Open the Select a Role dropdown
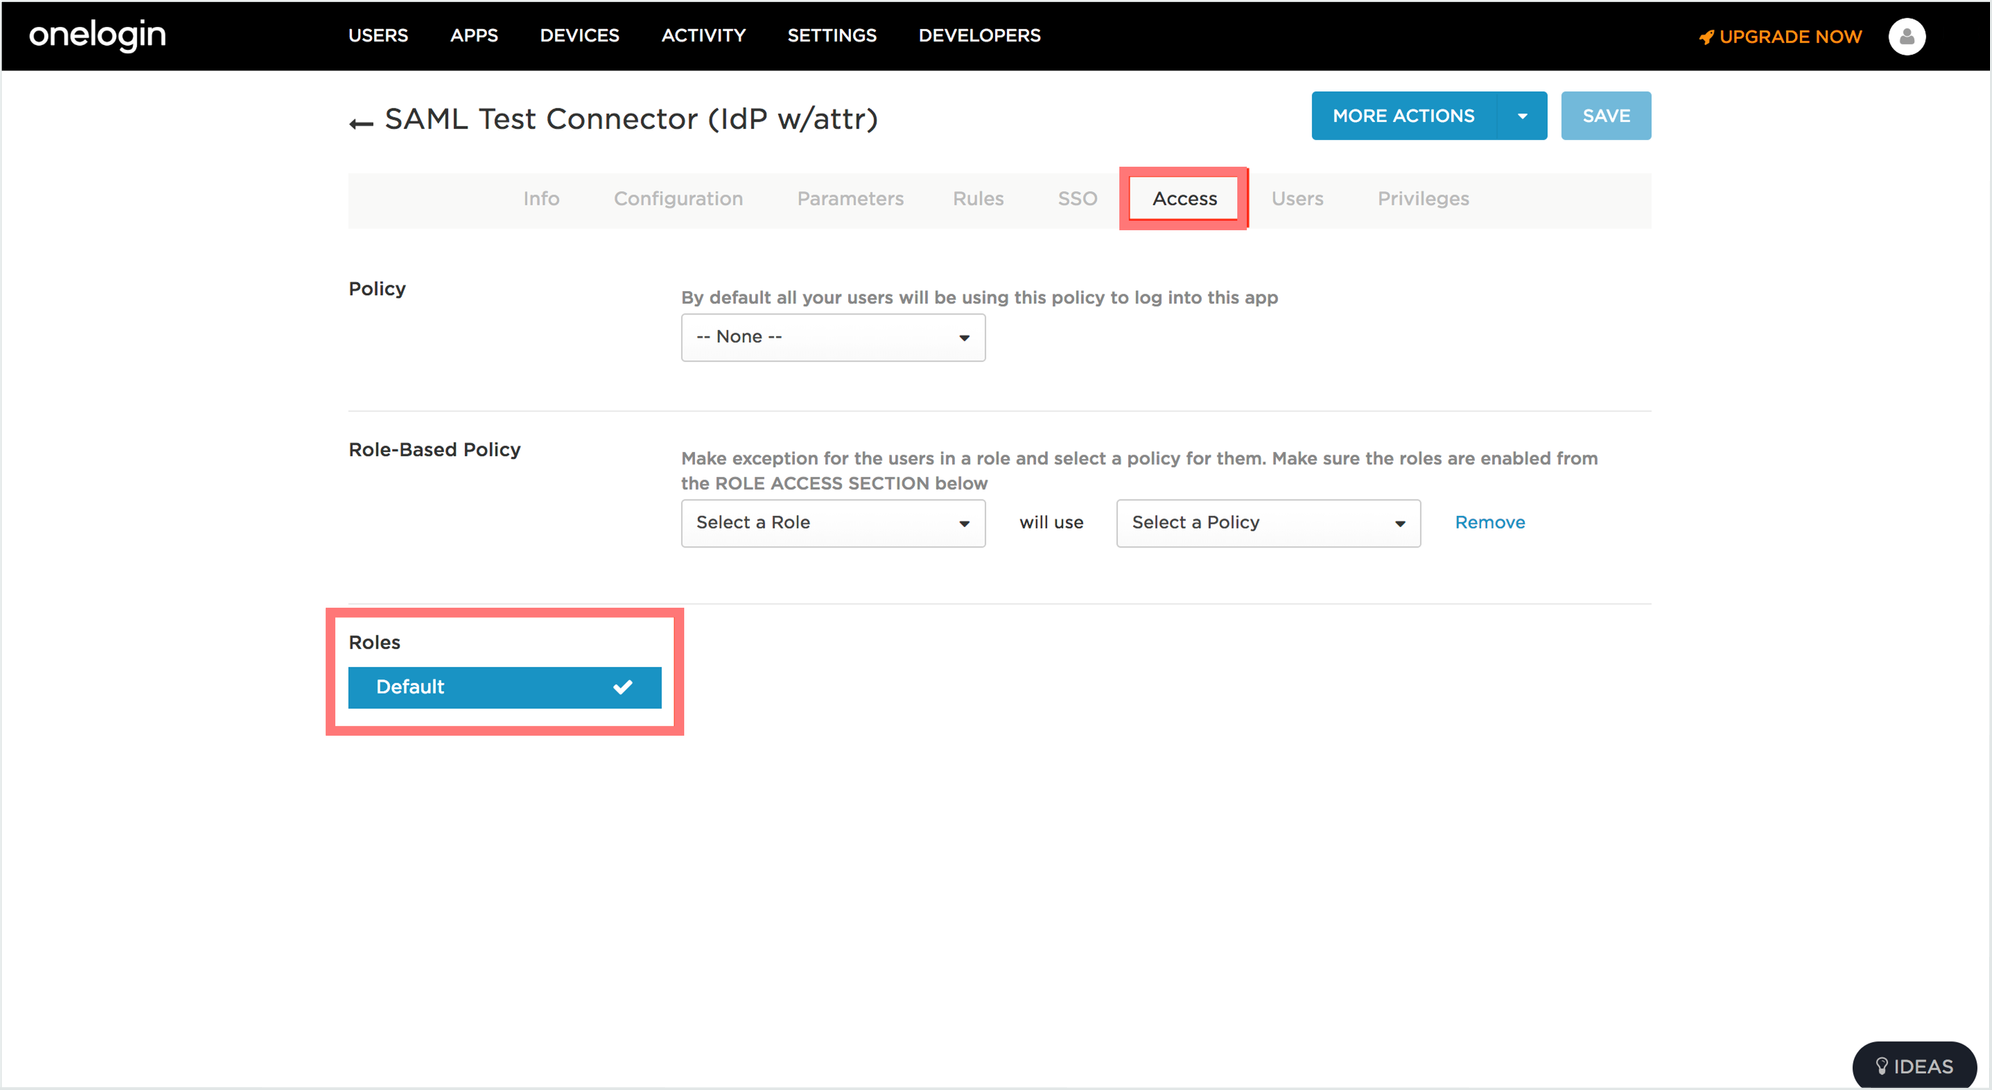Image resolution: width=1992 pixels, height=1090 pixels. (x=833, y=523)
